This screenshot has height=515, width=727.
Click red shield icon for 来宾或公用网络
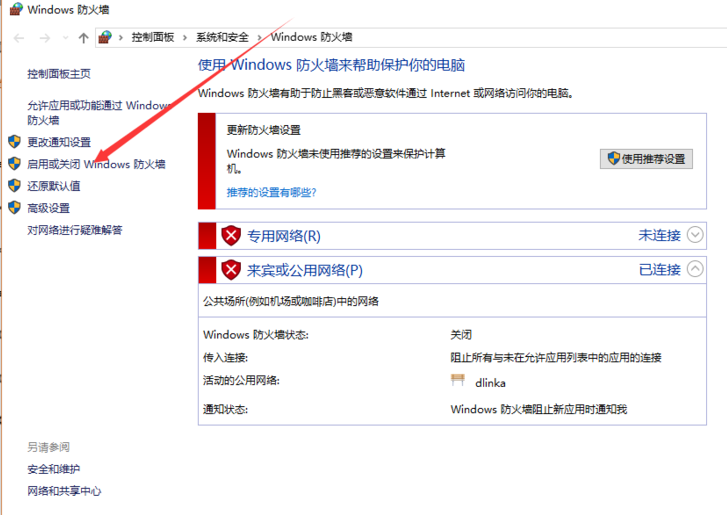[231, 270]
